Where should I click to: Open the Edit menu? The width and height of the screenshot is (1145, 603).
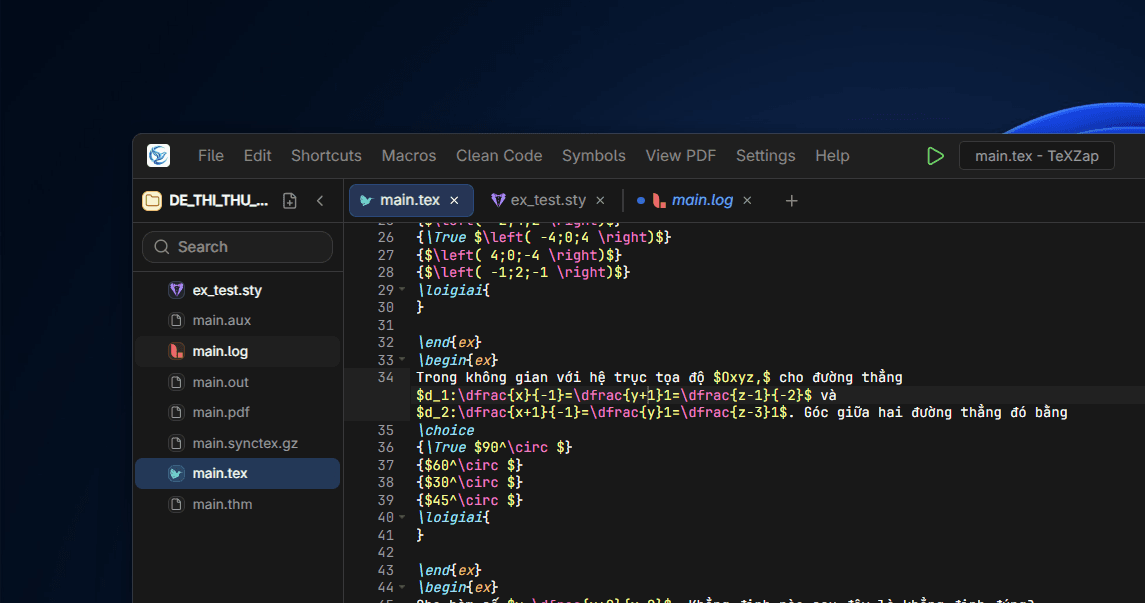pos(257,155)
